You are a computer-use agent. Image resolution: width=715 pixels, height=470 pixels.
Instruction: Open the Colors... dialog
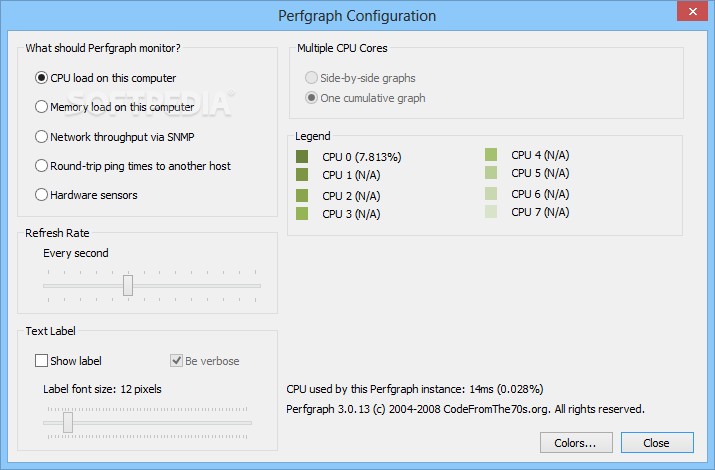(576, 443)
